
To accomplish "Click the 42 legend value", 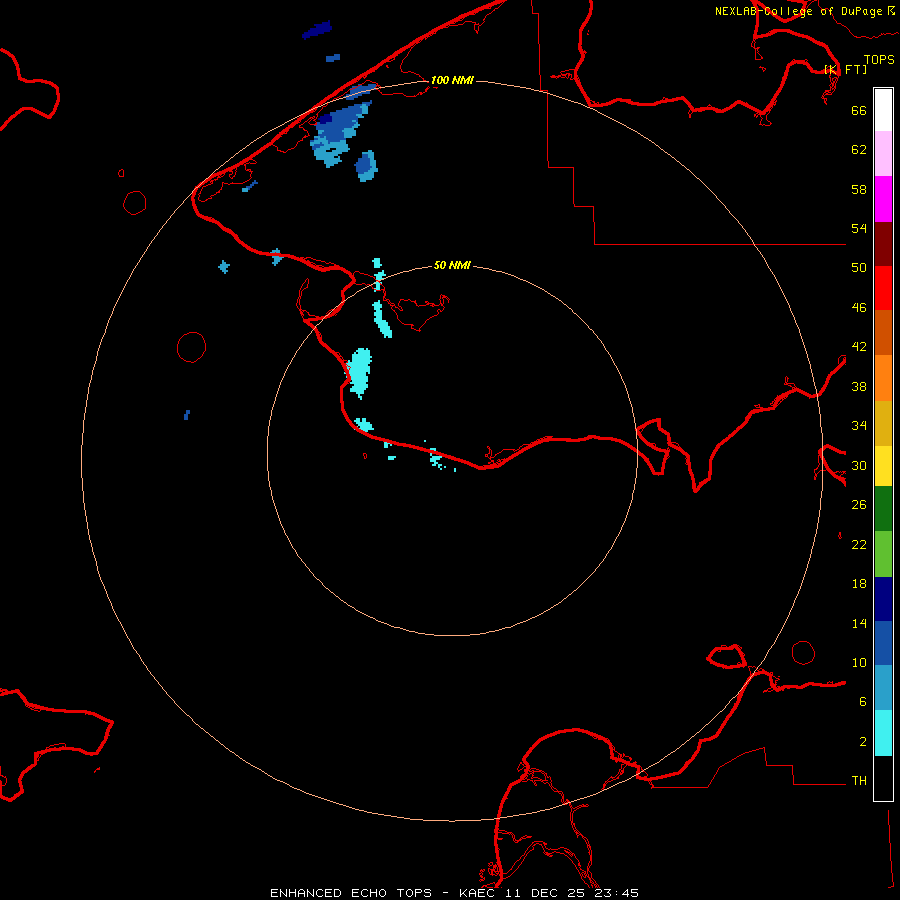I will (859, 347).
